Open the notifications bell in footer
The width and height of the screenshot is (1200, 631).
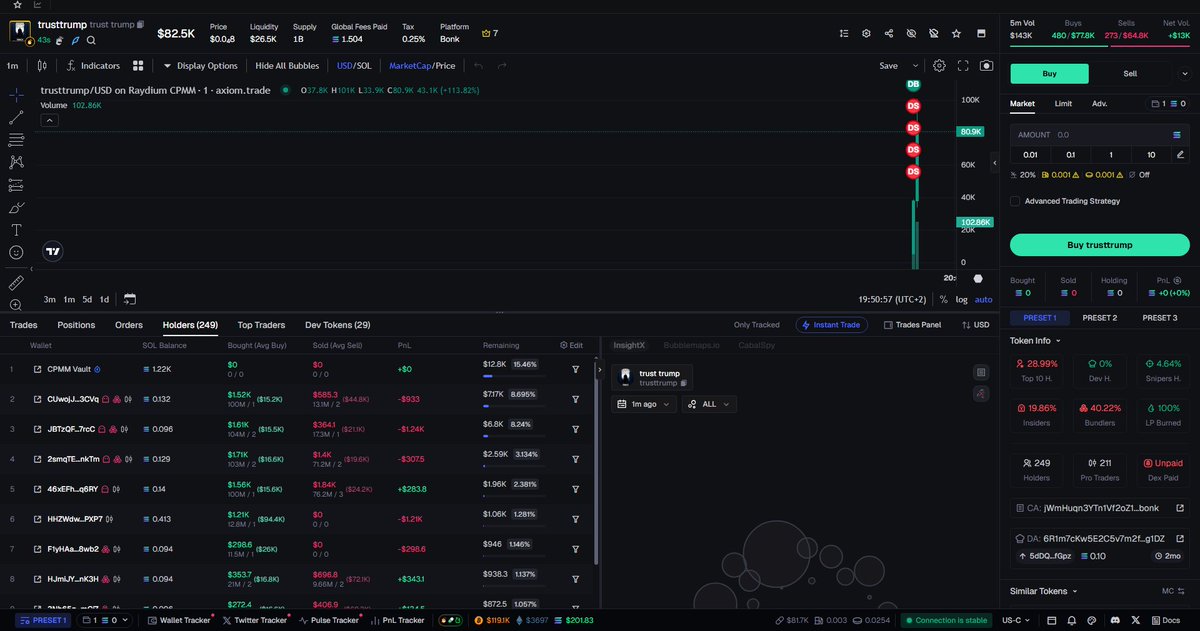pyautogui.click(x=1070, y=620)
